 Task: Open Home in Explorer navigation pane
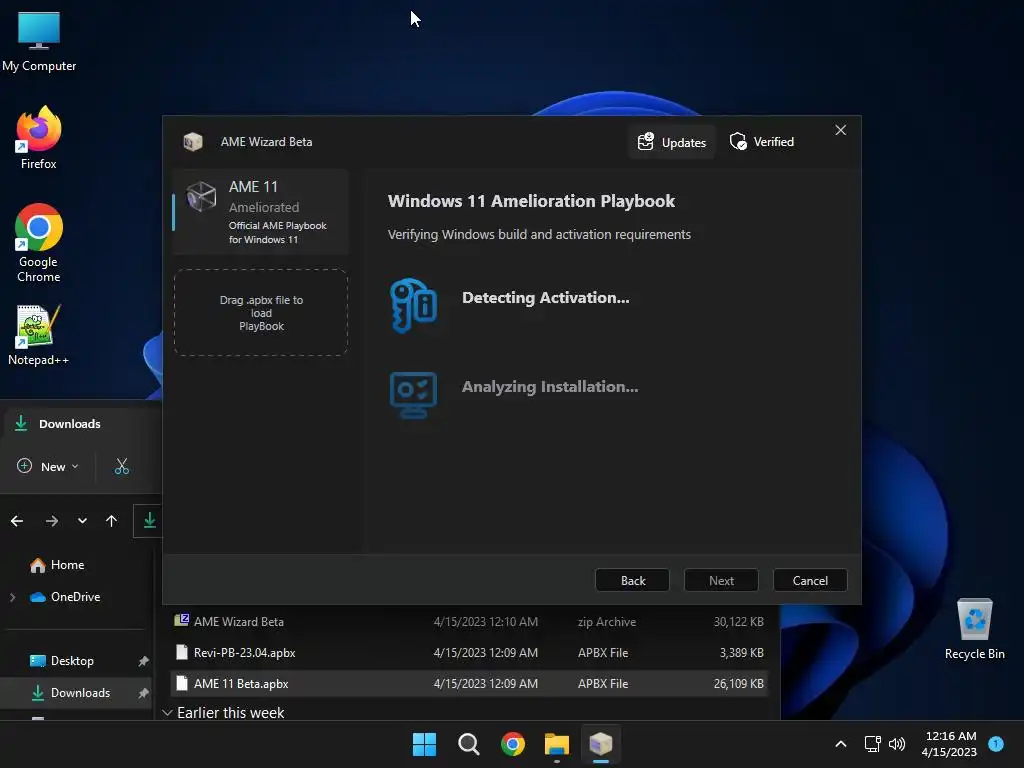click(x=57, y=565)
